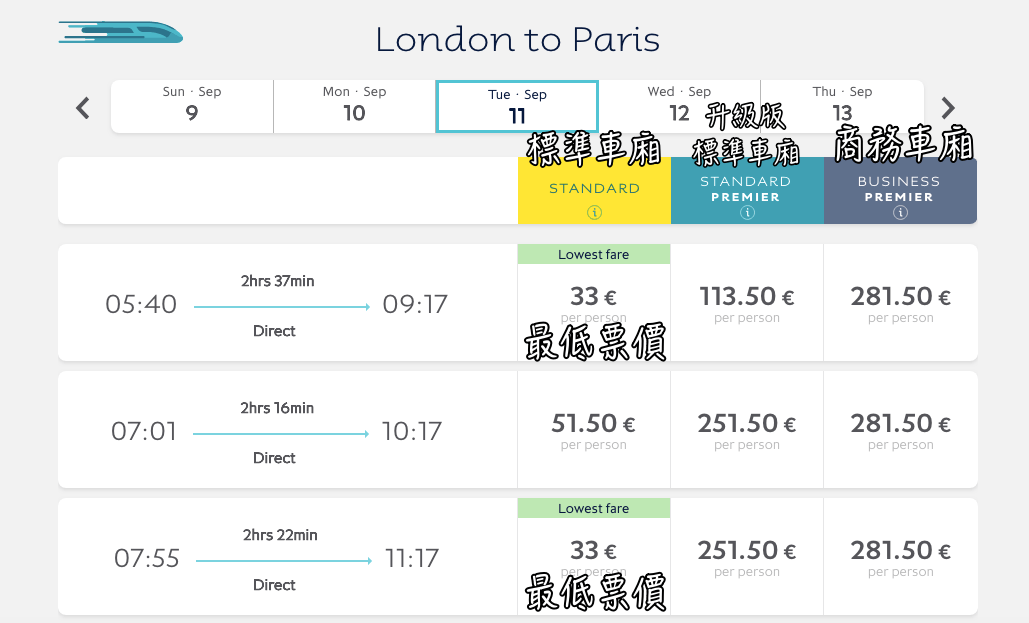The image size is (1029, 623).
Task: Open info icon under Business Premier
Action: point(900,213)
